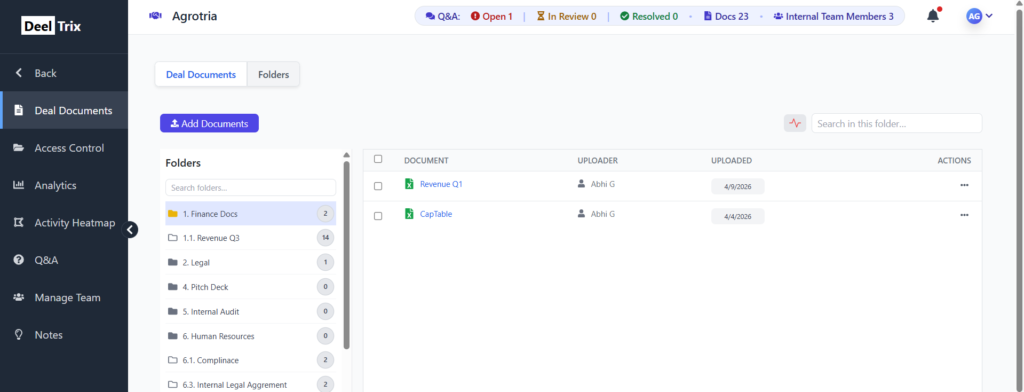Click the Agrotria deal title

pyautogui.click(x=195, y=16)
